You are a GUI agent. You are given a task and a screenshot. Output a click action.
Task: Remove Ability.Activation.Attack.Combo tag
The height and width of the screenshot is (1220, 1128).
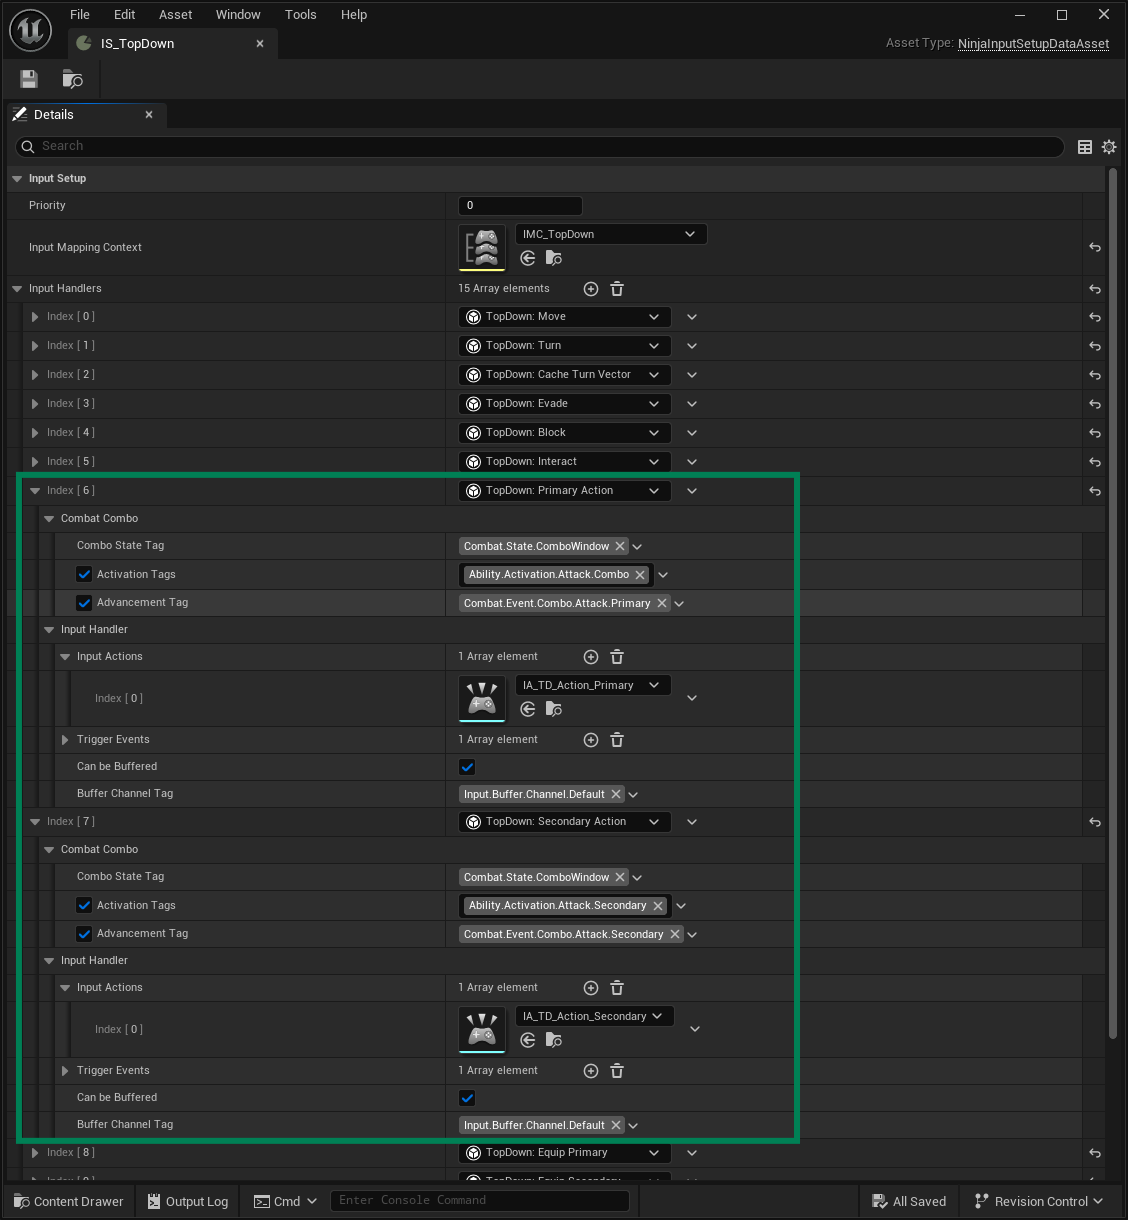(640, 575)
